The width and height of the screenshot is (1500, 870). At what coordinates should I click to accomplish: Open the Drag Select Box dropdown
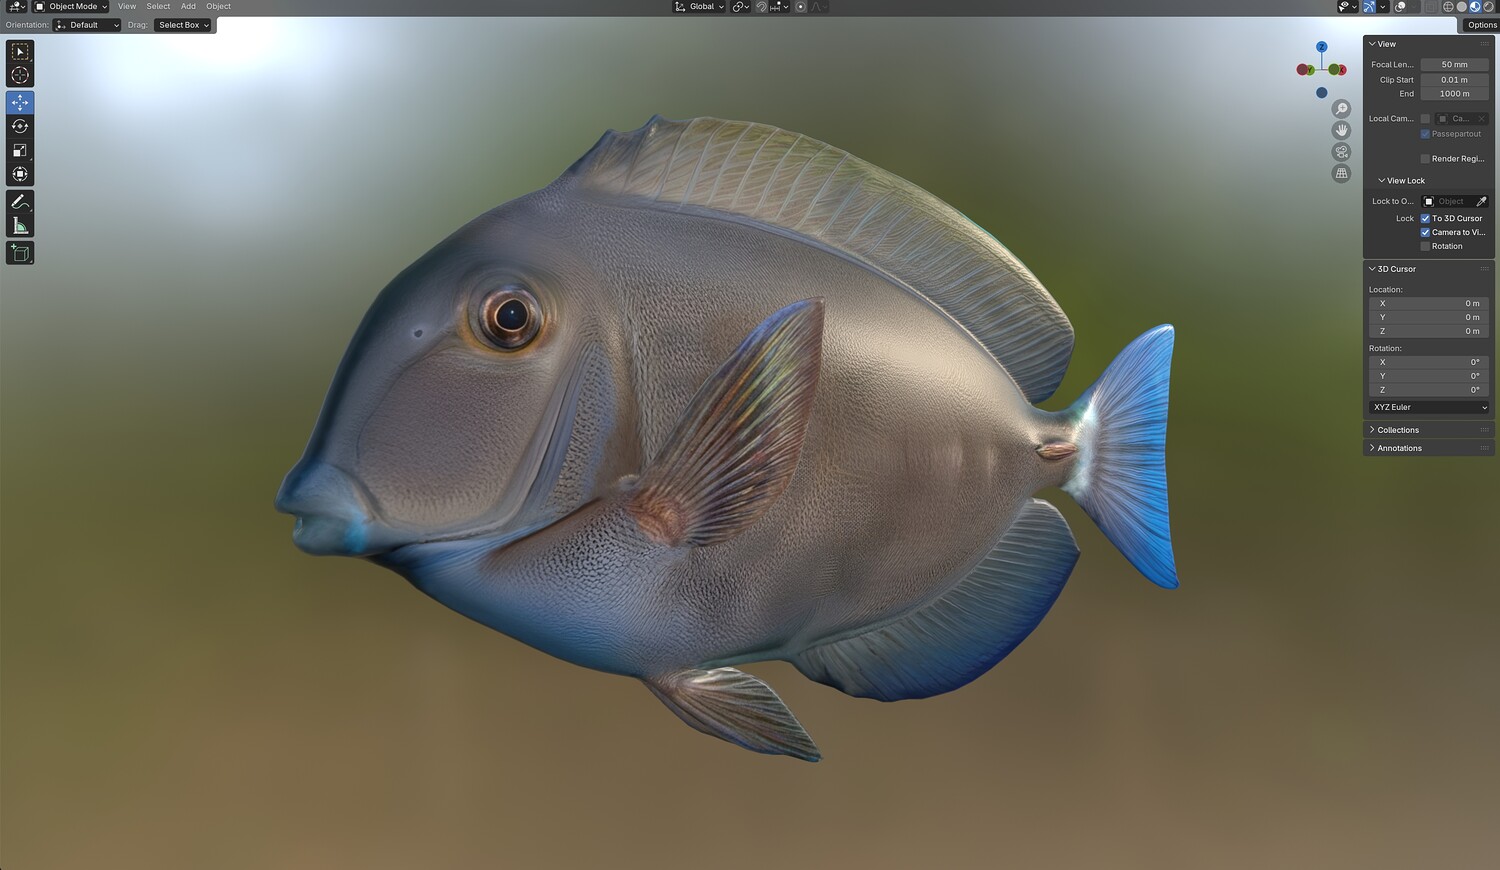183,25
